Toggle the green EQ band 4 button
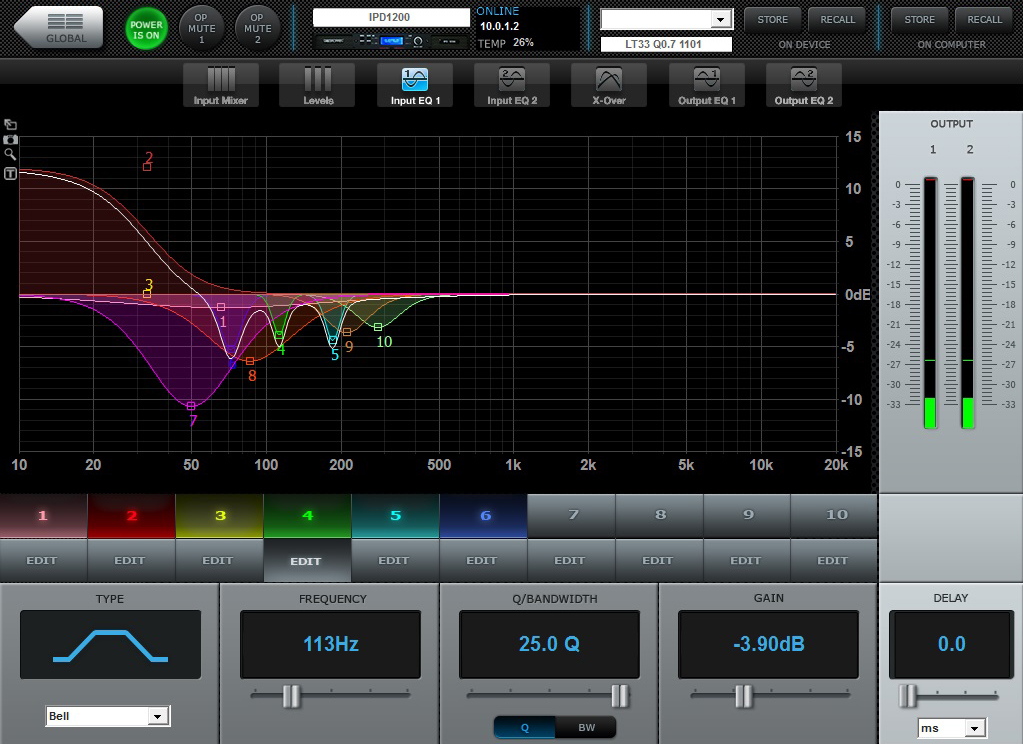 pos(308,516)
